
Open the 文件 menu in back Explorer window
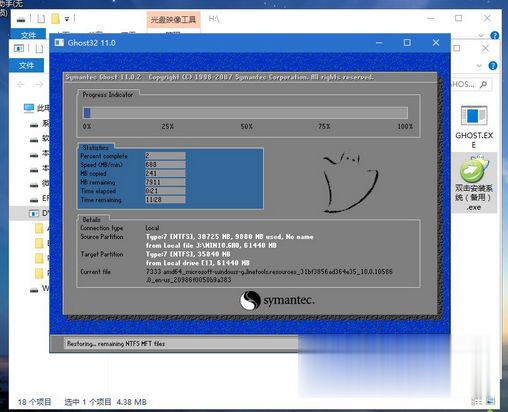click(28, 35)
